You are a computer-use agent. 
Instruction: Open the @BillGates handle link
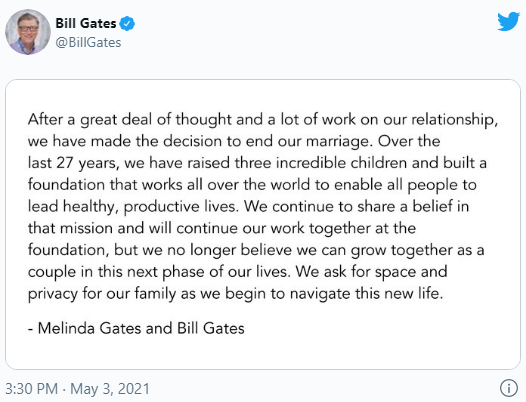point(88,43)
